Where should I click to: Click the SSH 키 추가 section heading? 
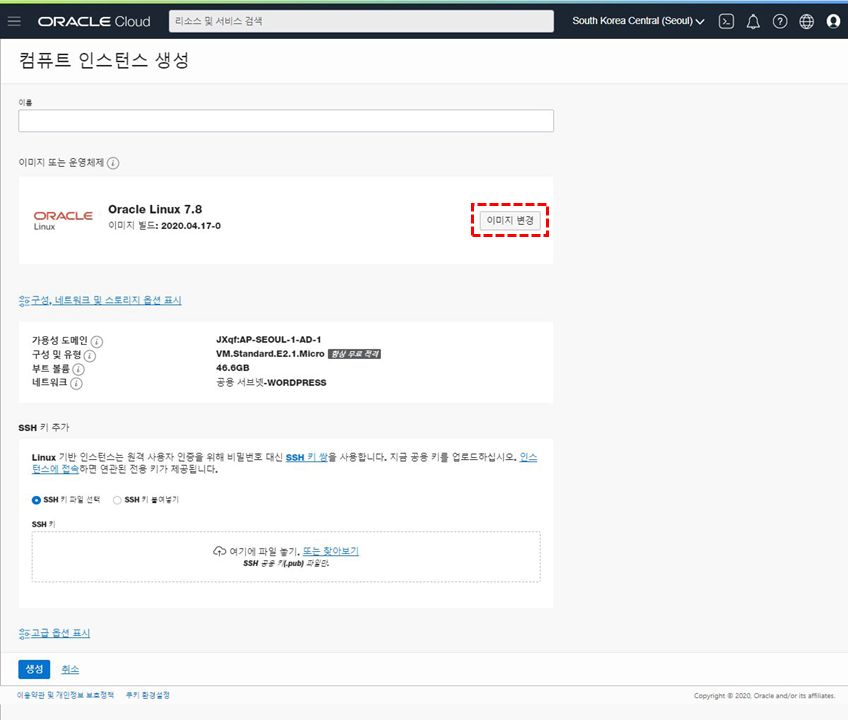coord(44,427)
